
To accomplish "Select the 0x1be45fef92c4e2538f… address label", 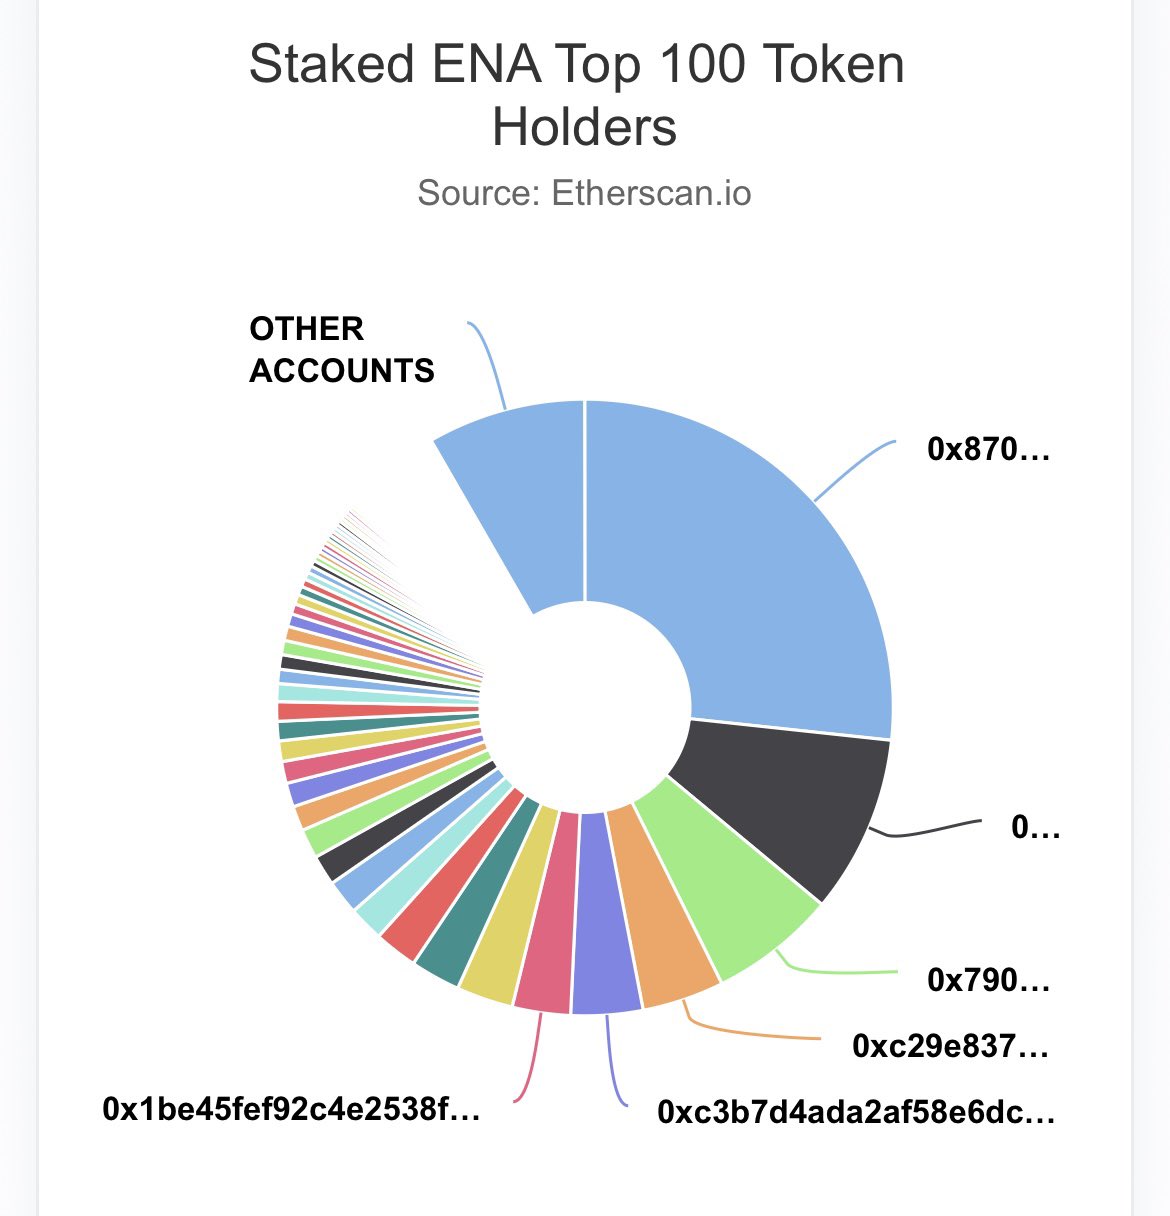I will [291, 1109].
